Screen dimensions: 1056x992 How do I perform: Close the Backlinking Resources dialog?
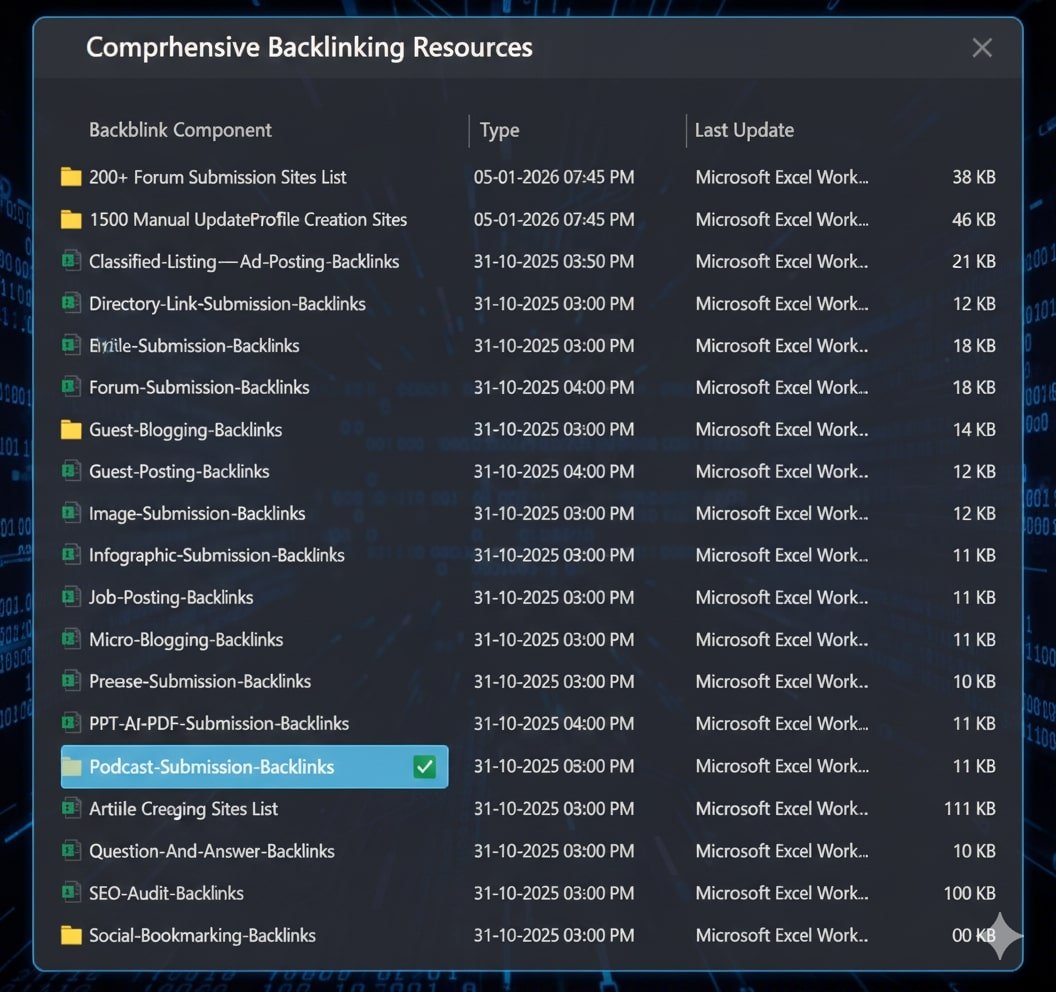pos(982,48)
